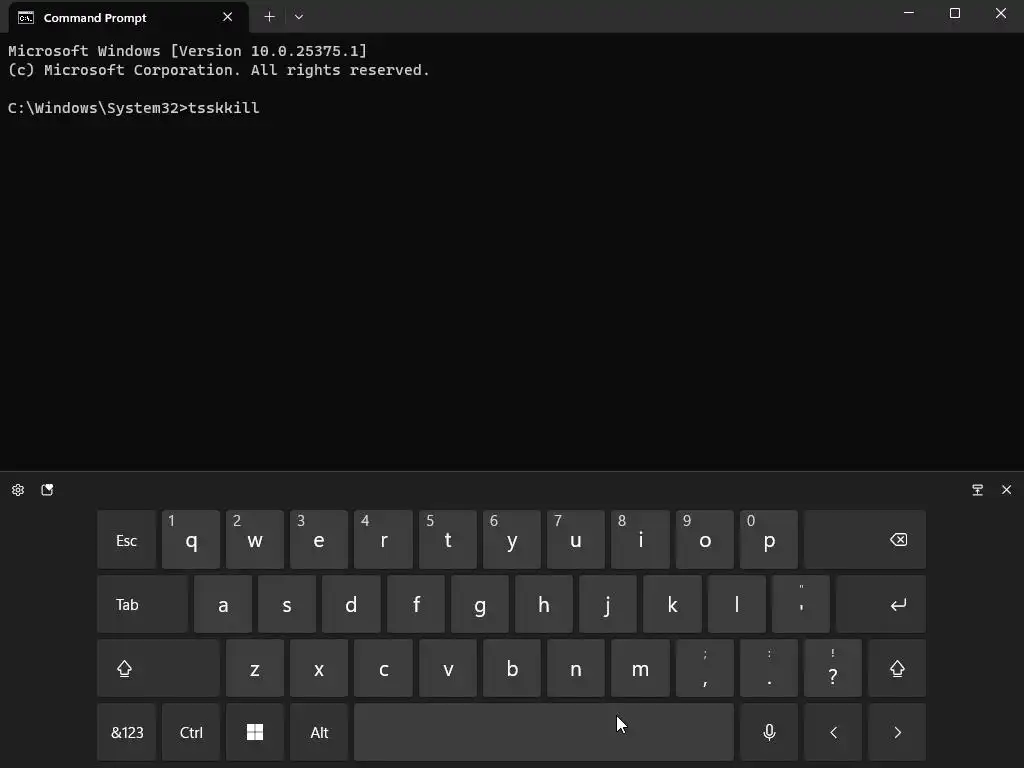Tap the u key
This screenshot has height=768, width=1024.
(x=575, y=540)
